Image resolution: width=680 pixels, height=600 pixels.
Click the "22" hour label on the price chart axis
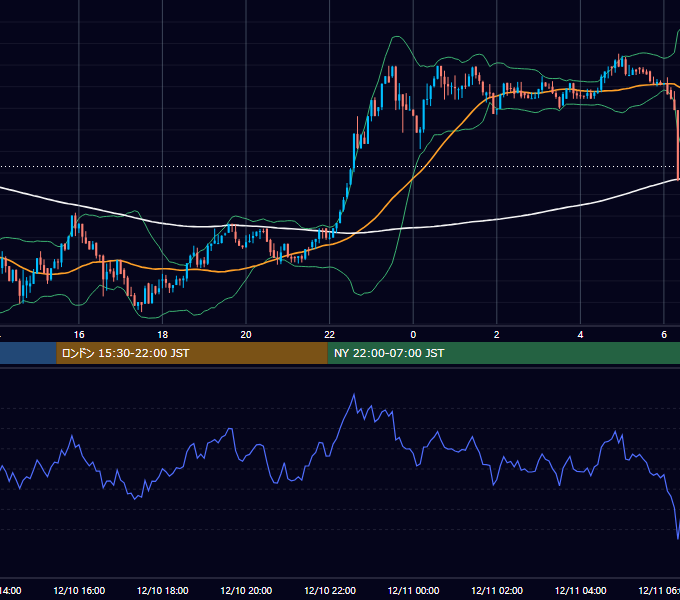[330, 334]
